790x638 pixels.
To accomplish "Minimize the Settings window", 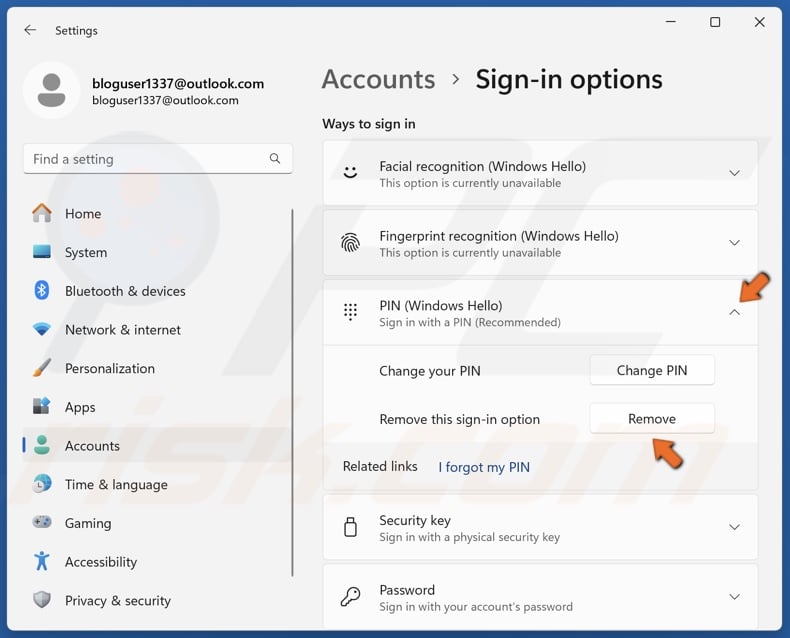I will (x=671, y=22).
